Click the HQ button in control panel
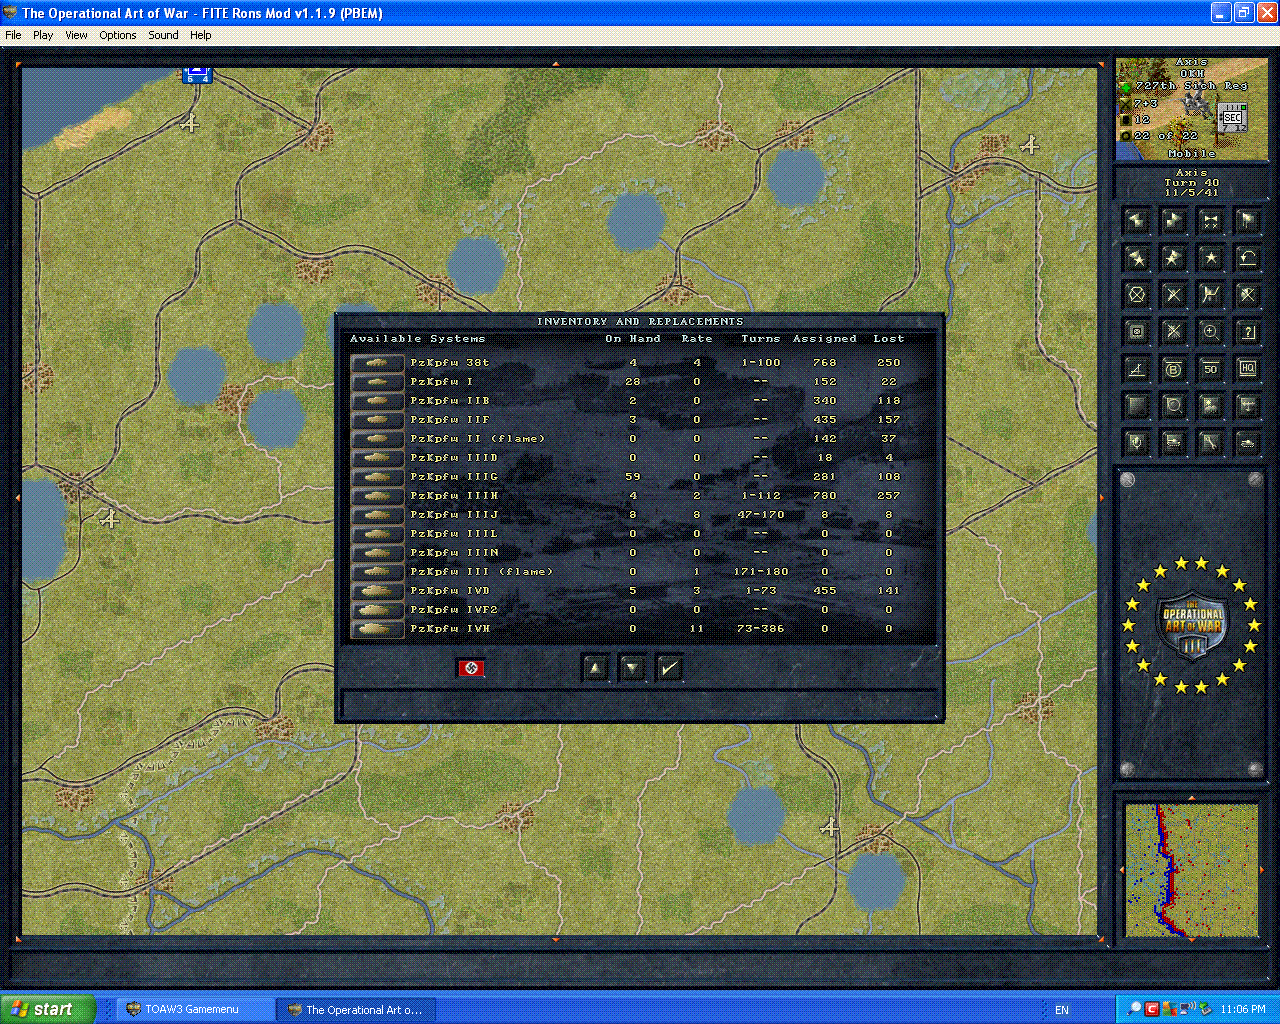 [1247, 369]
